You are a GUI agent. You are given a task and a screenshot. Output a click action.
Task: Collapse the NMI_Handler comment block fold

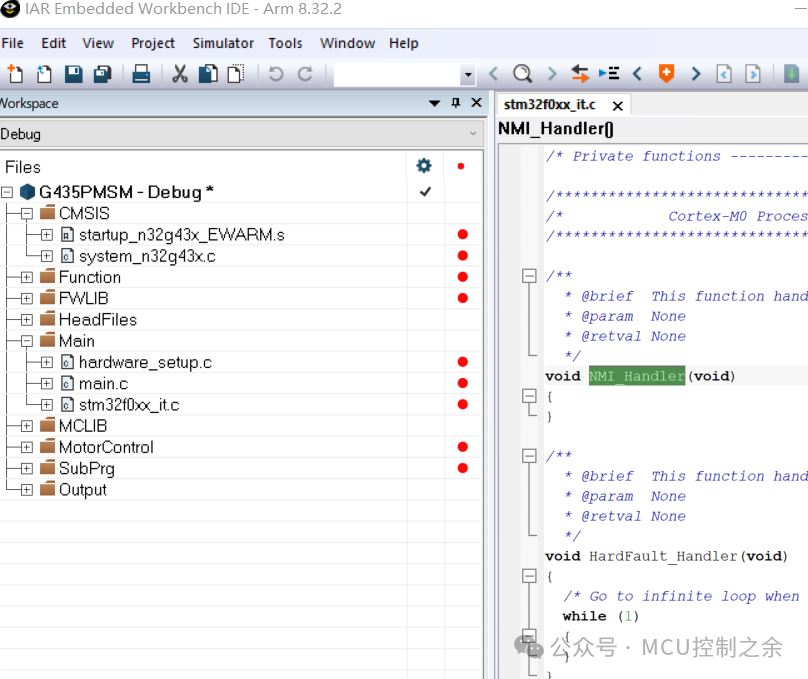(x=529, y=276)
